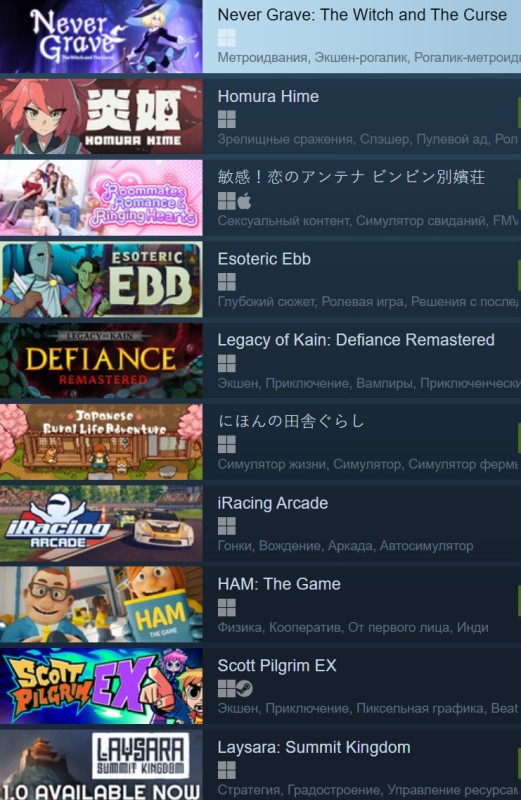Click the Windows icon under Laysara: Summit Kingdom
Screen dimensions: 521x800
coord(227,770)
